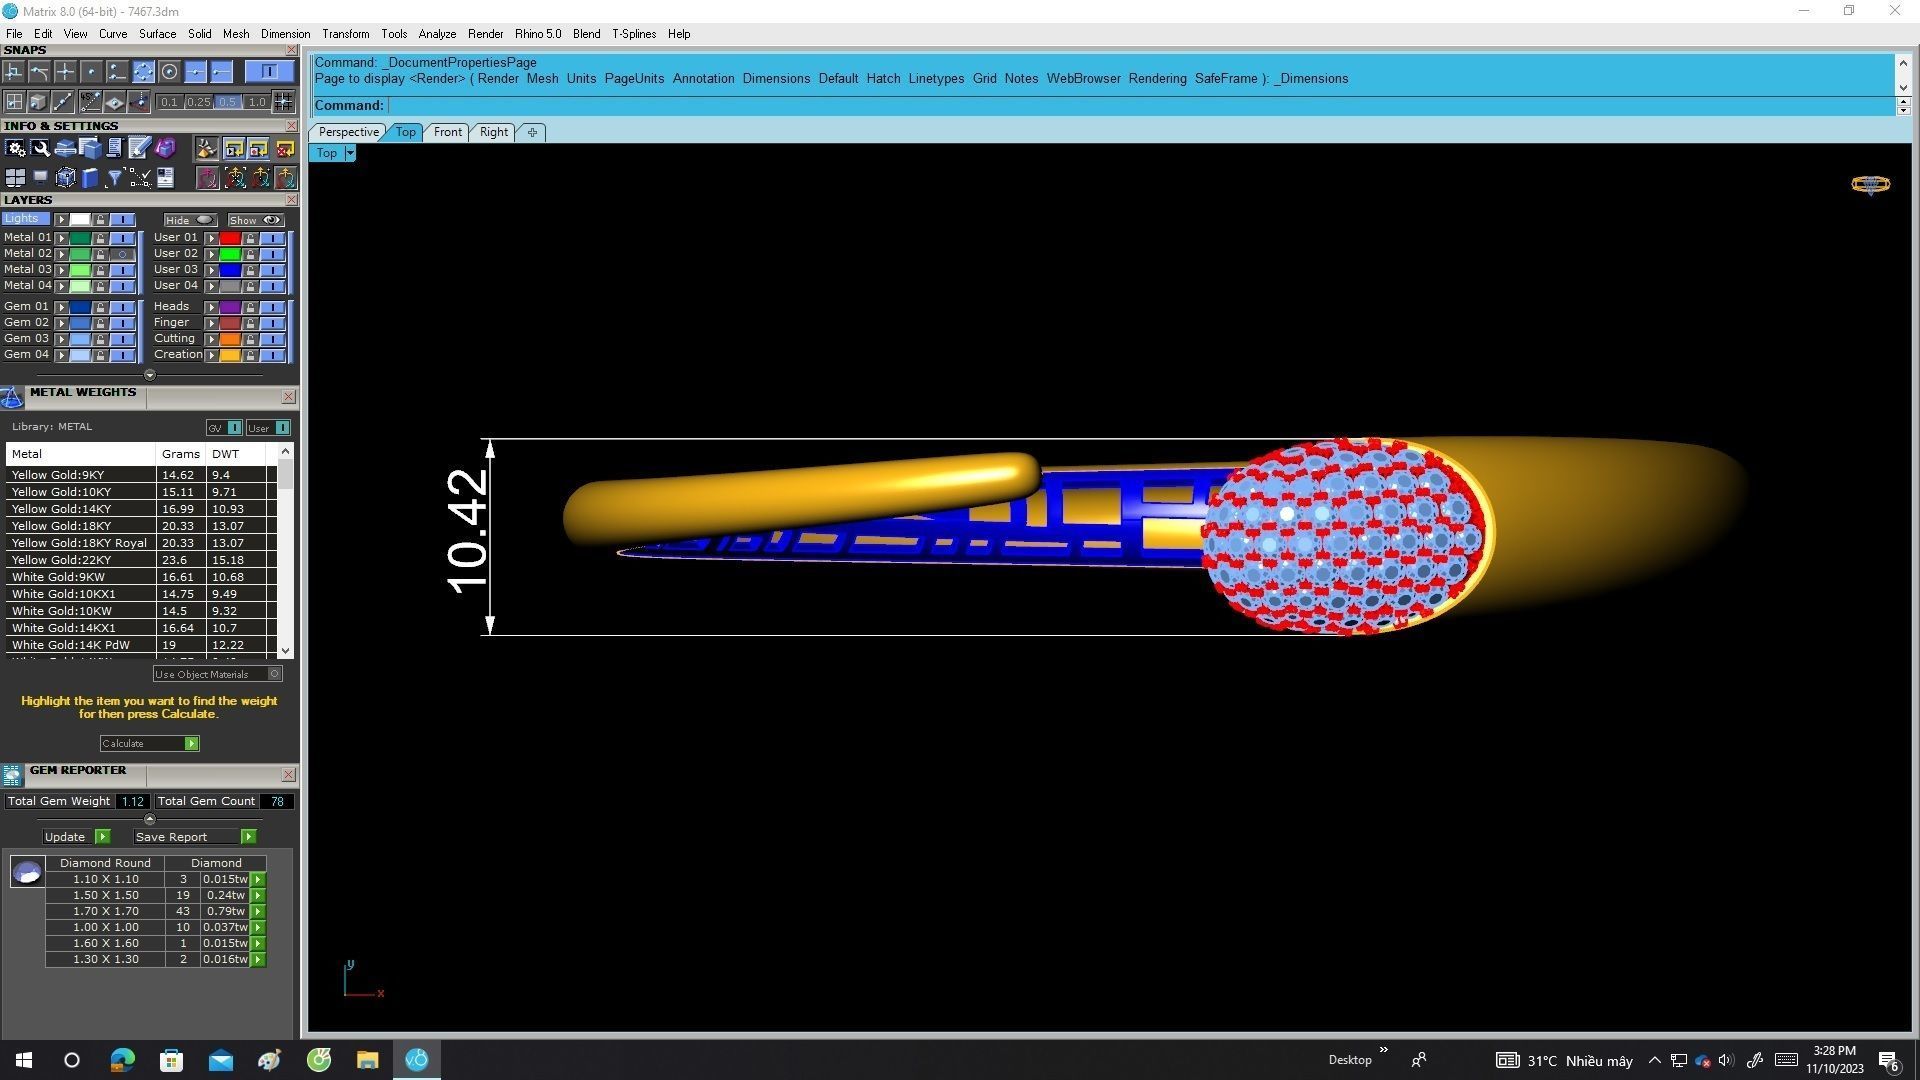Expand the Metal 01 layer arrow

click(61, 238)
